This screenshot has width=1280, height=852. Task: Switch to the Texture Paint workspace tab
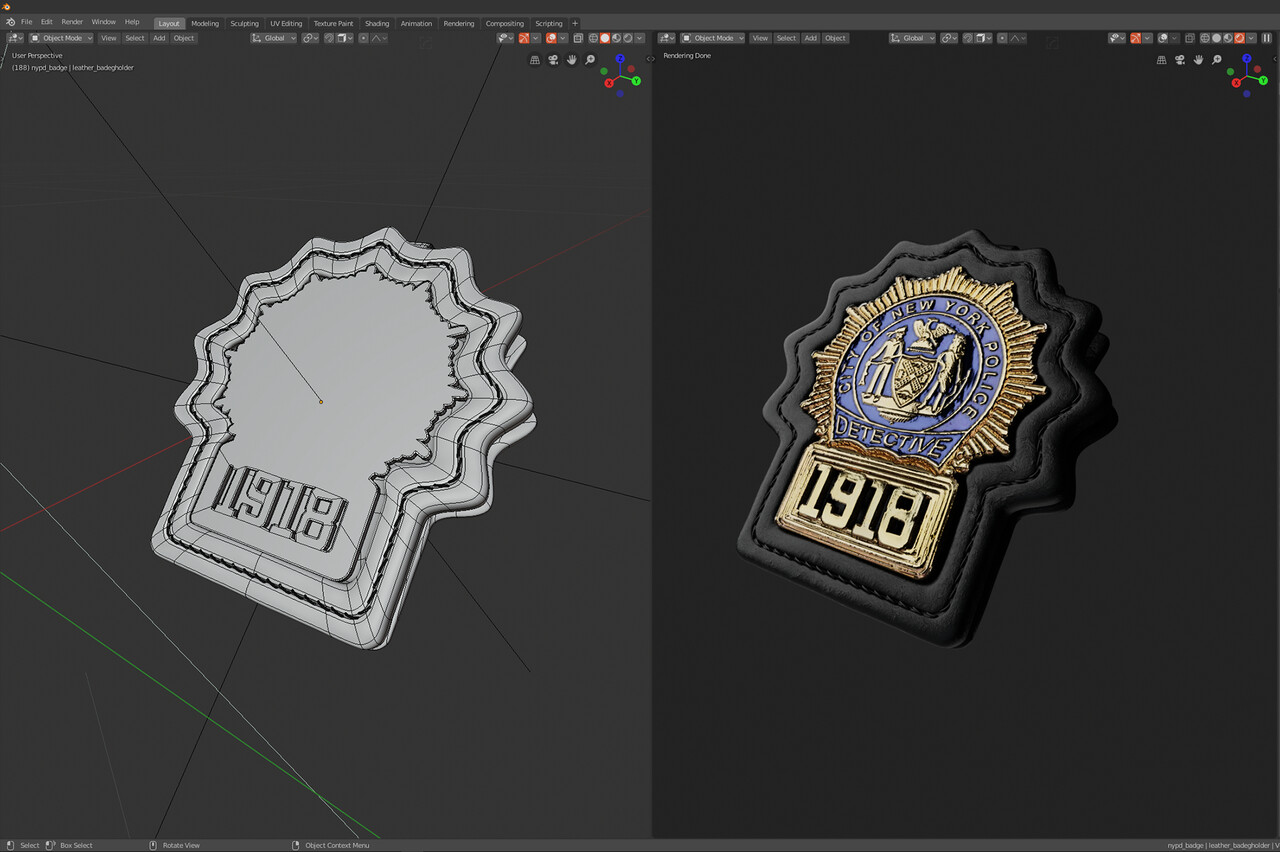[x=333, y=23]
